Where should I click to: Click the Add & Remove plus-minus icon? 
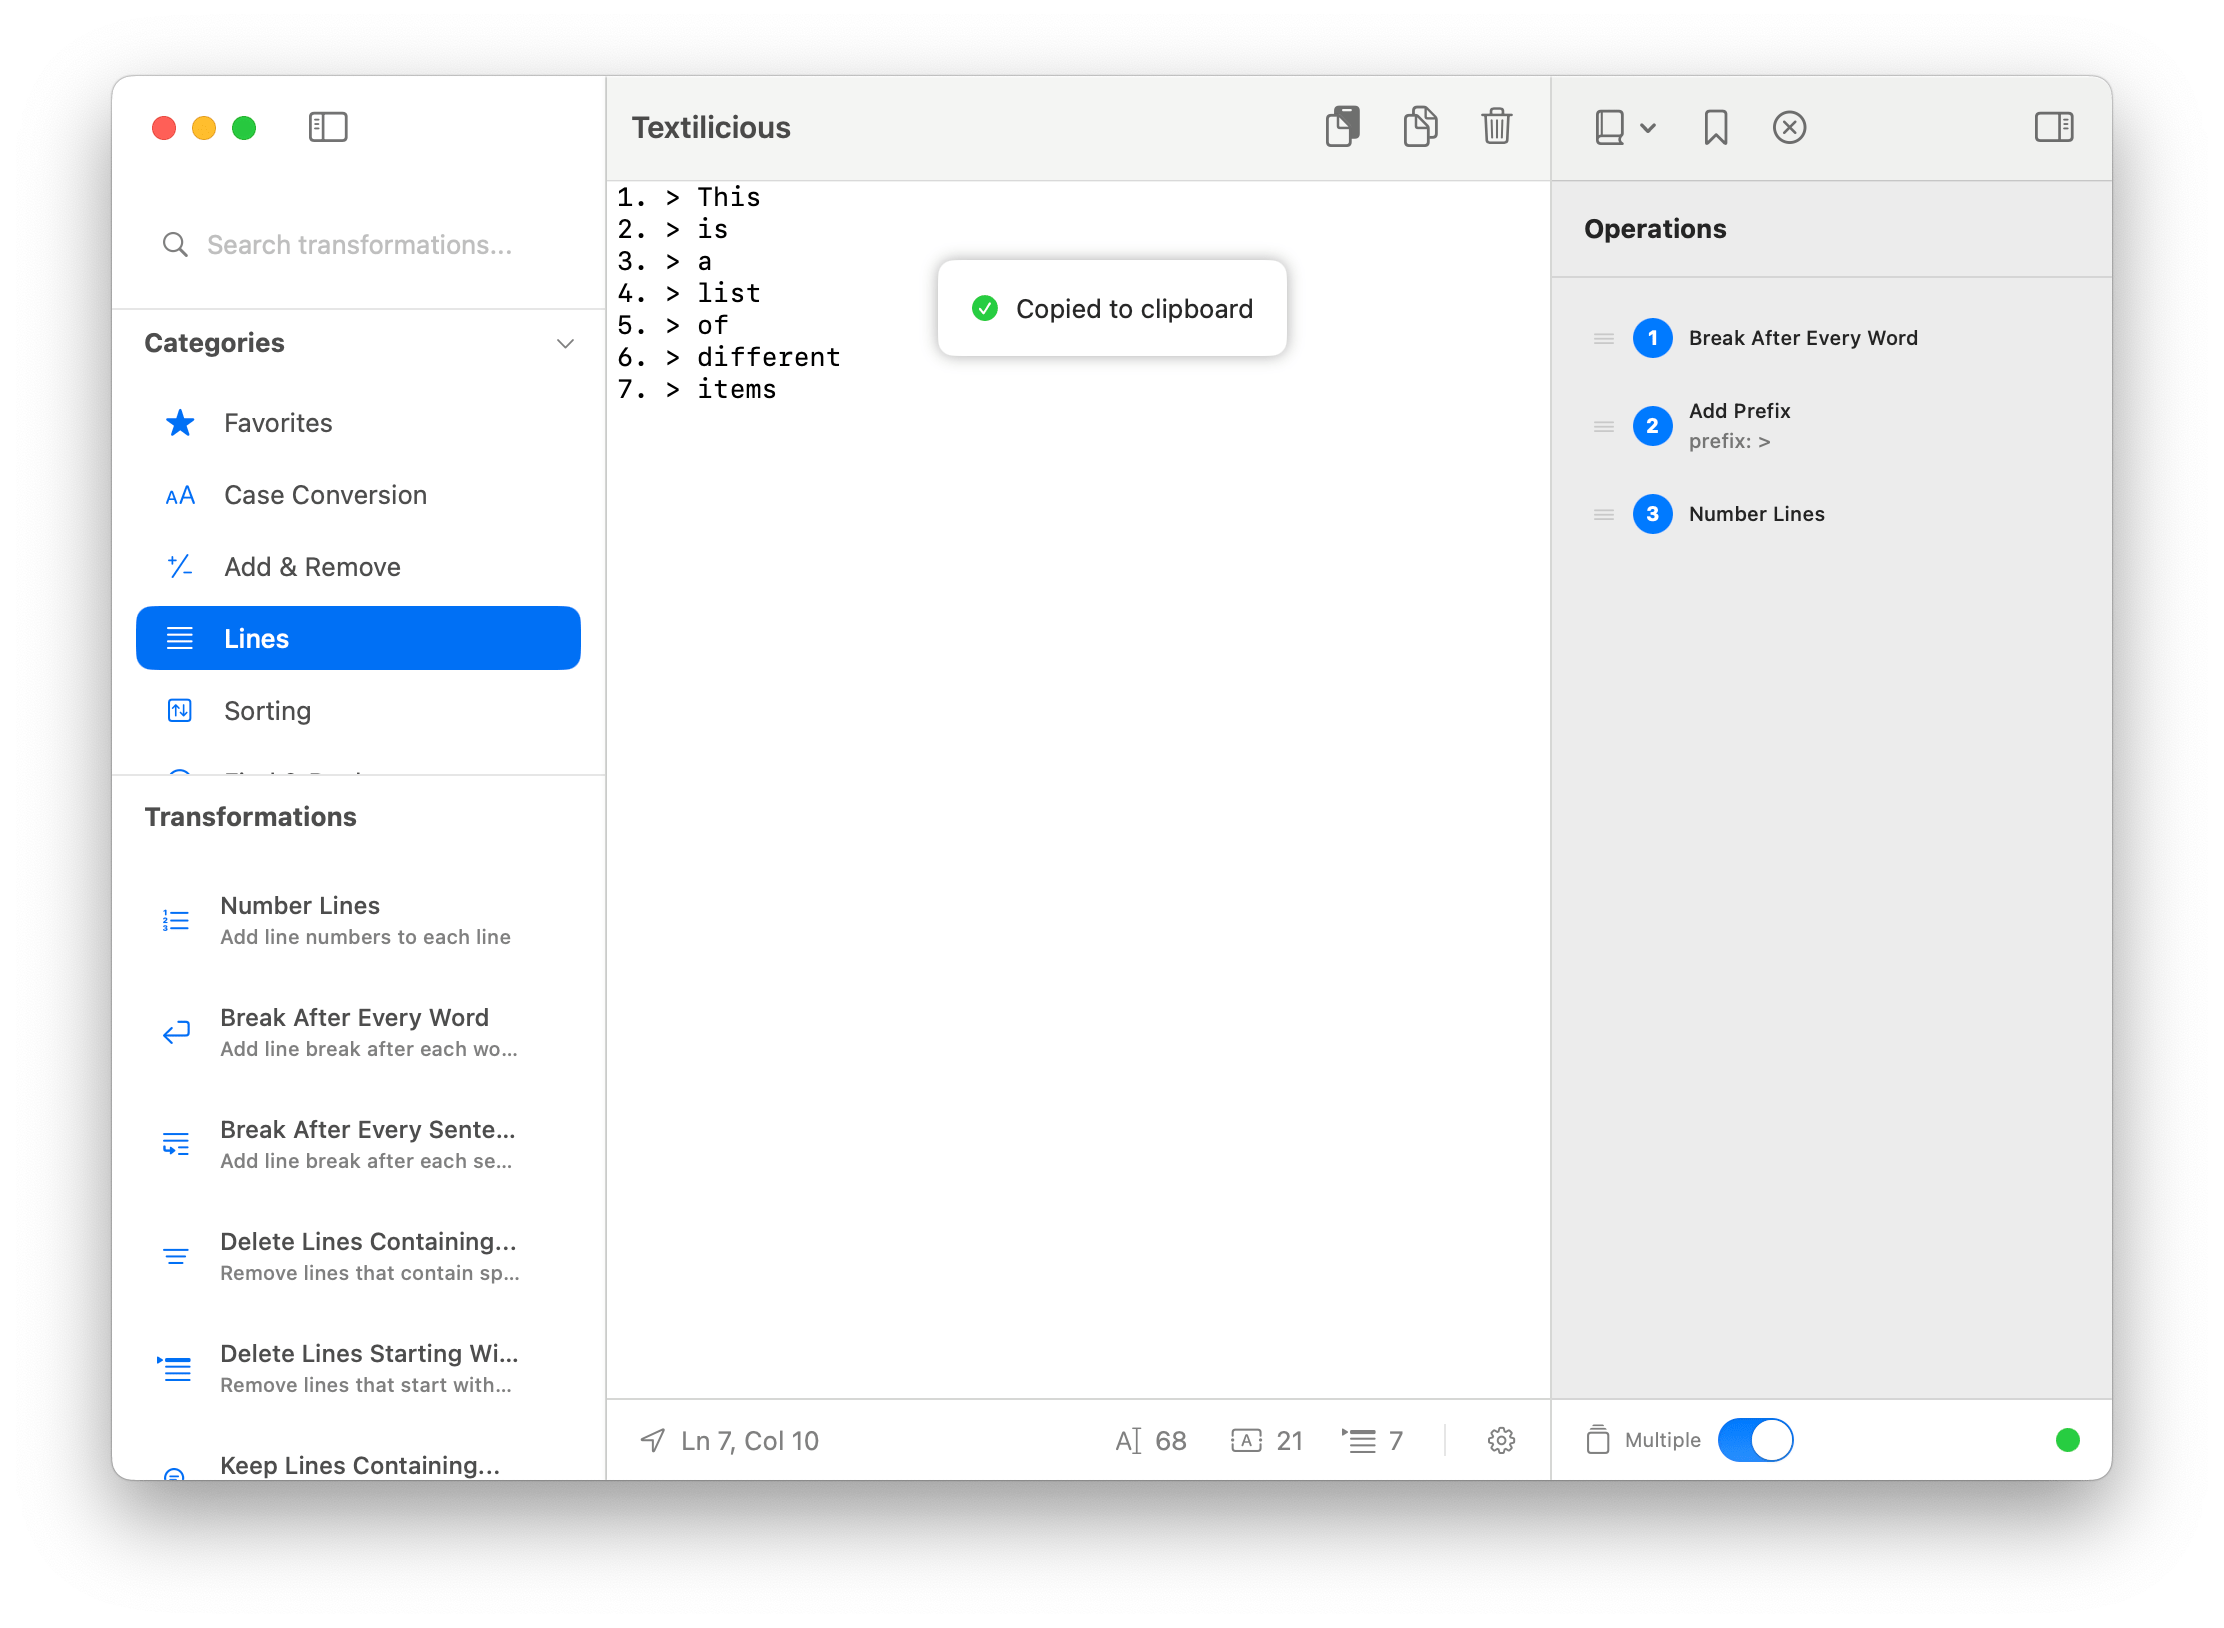tap(180, 566)
